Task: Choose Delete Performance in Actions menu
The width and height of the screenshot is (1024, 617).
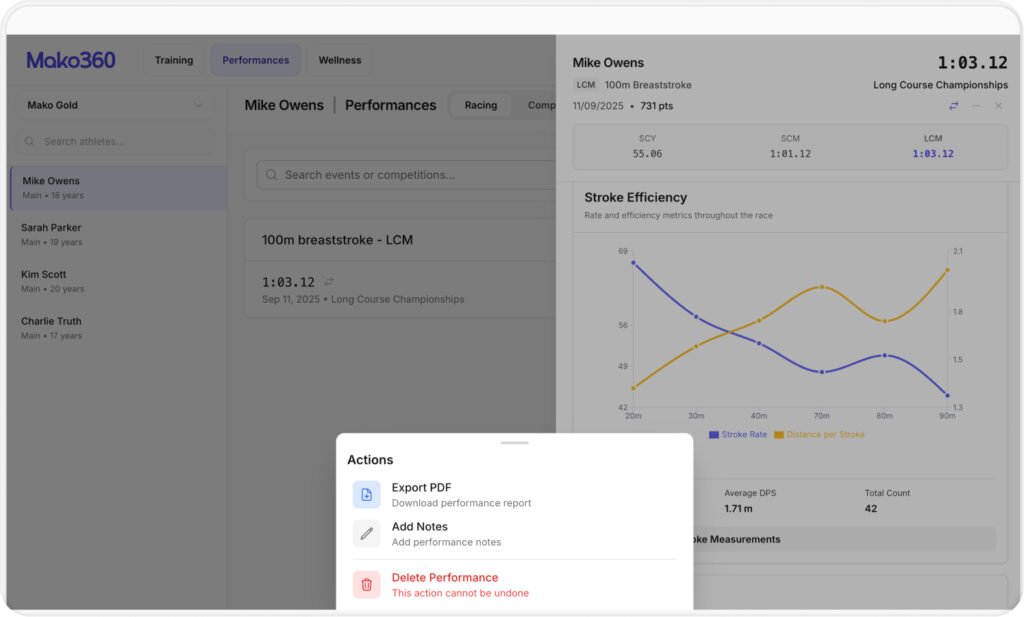Action: tap(444, 578)
